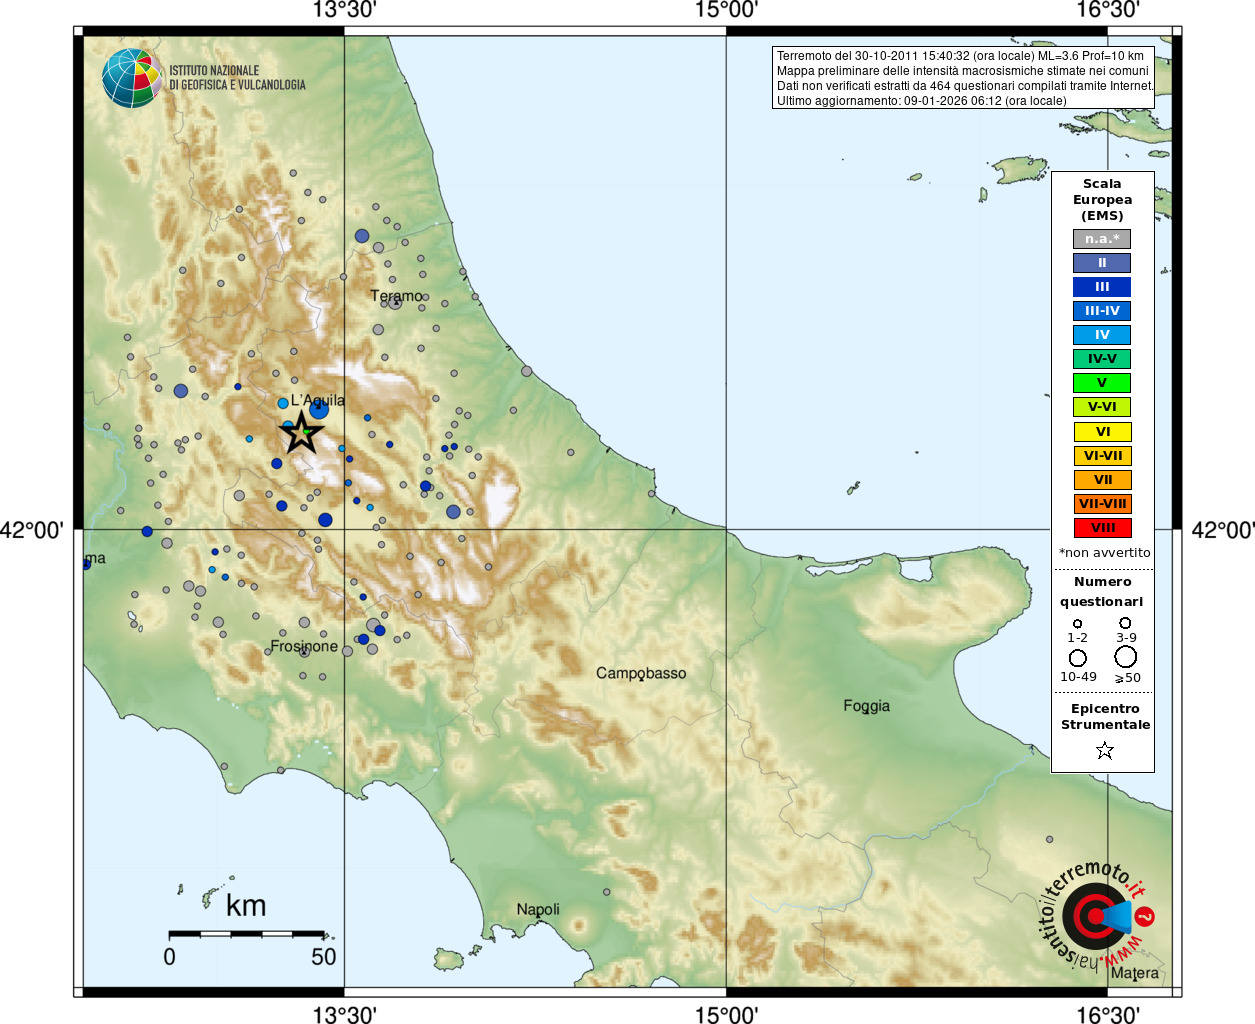Click the 42°00' latitude label on left

(32, 530)
